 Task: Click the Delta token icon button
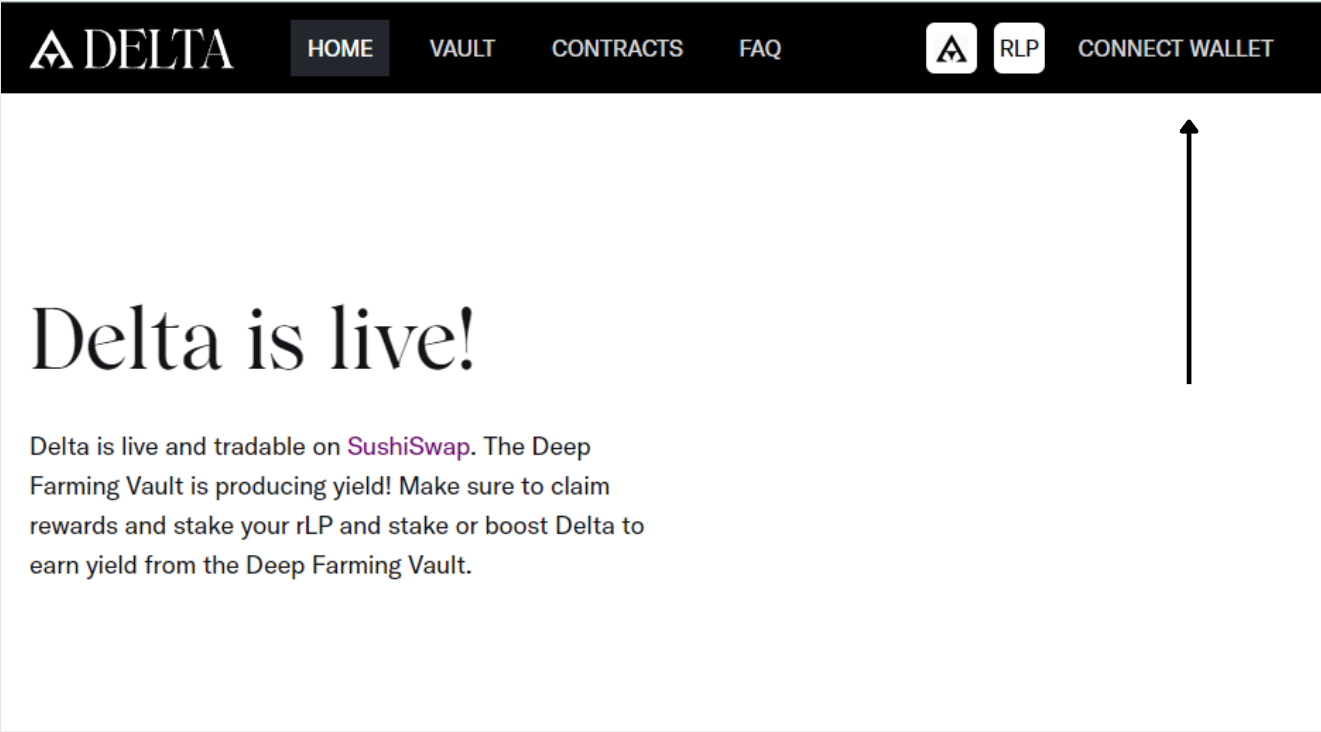click(x=951, y=48)
